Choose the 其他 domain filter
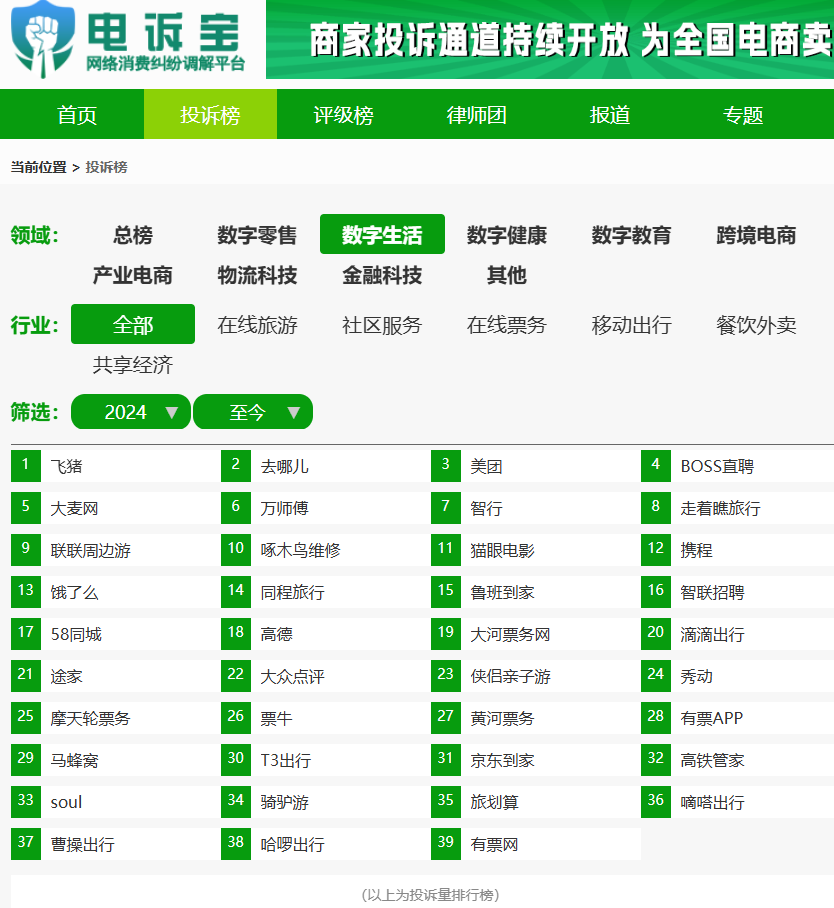This screenshot has width=834, height=908. click(x=507, y=275)
